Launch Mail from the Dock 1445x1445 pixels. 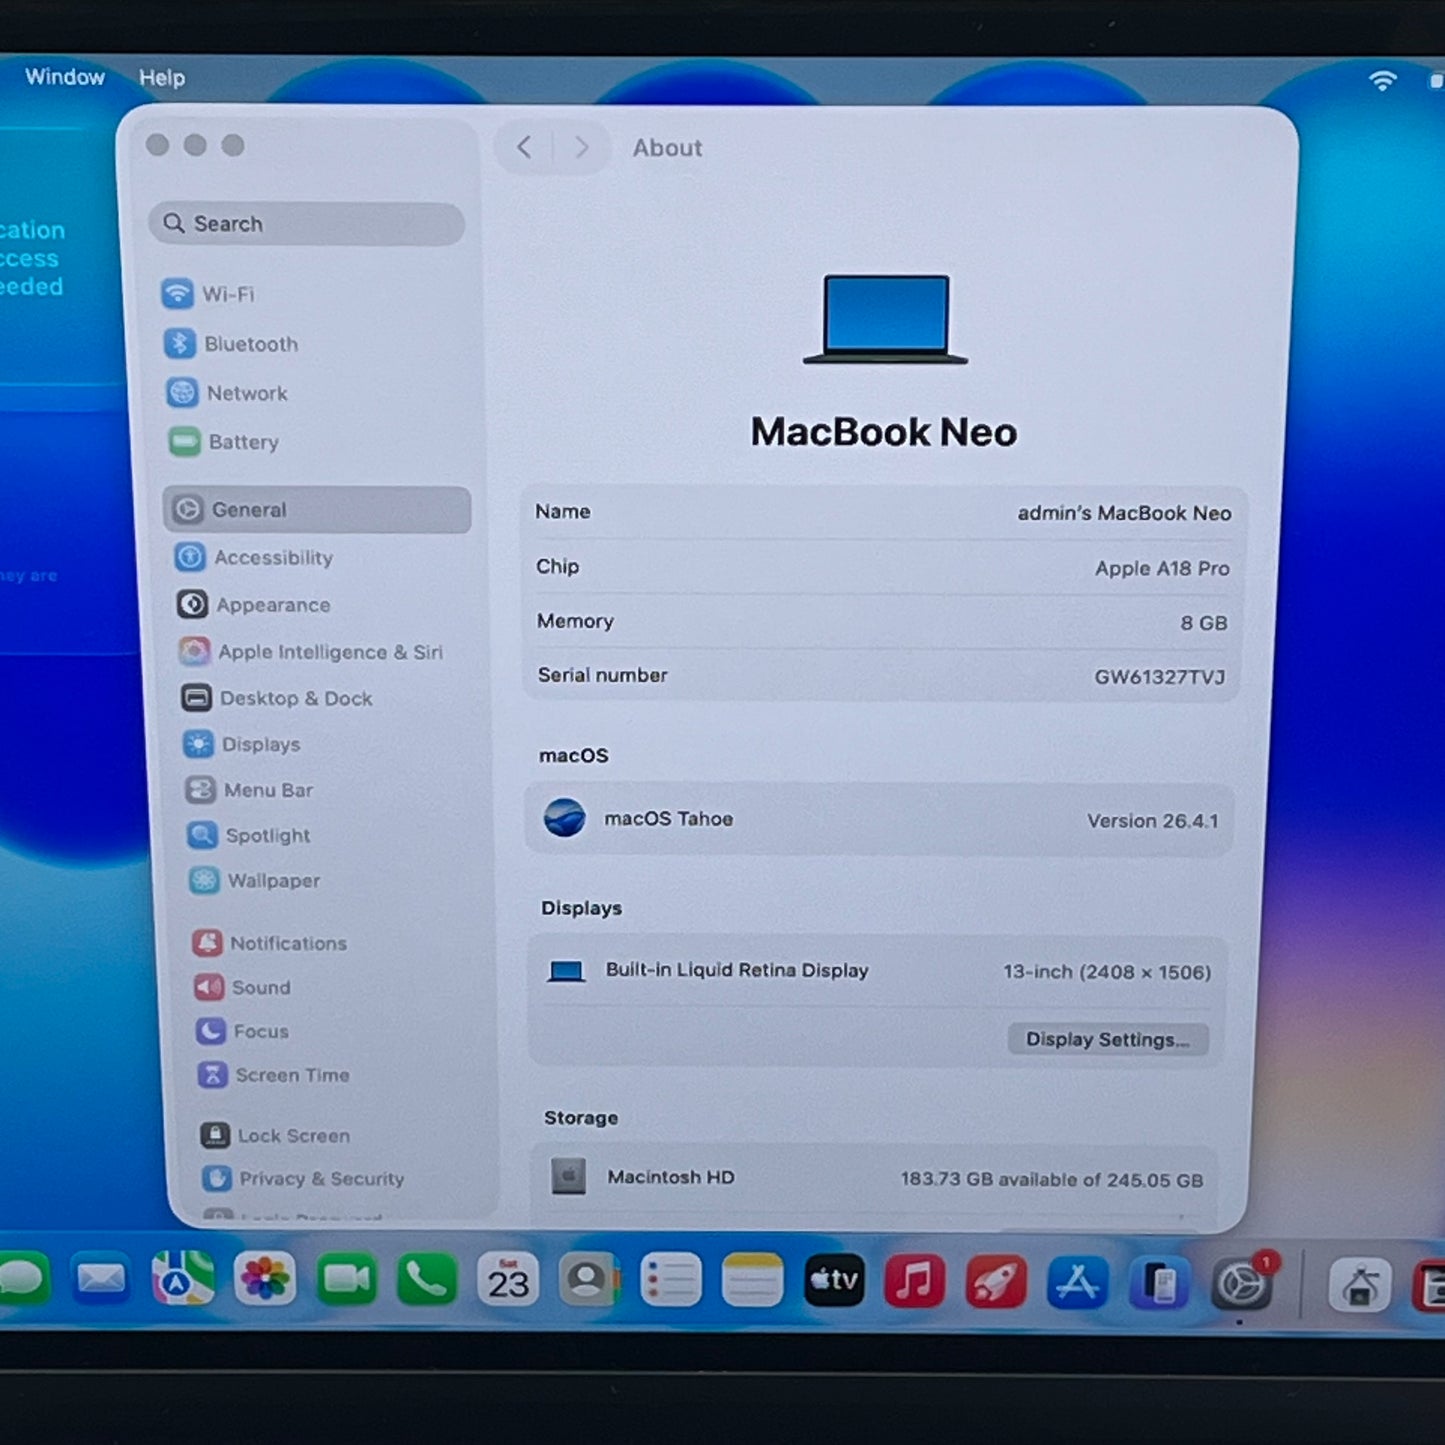point(101,1279)
